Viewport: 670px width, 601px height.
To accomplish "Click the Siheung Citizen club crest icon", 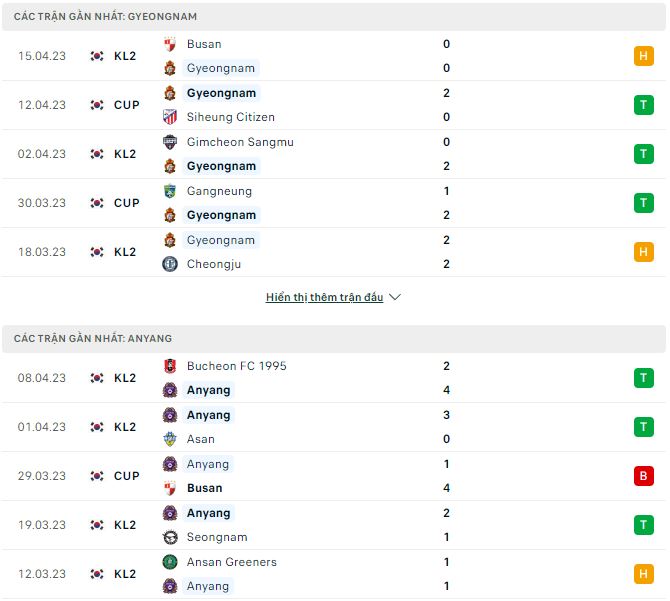I will tap(170, 117).
